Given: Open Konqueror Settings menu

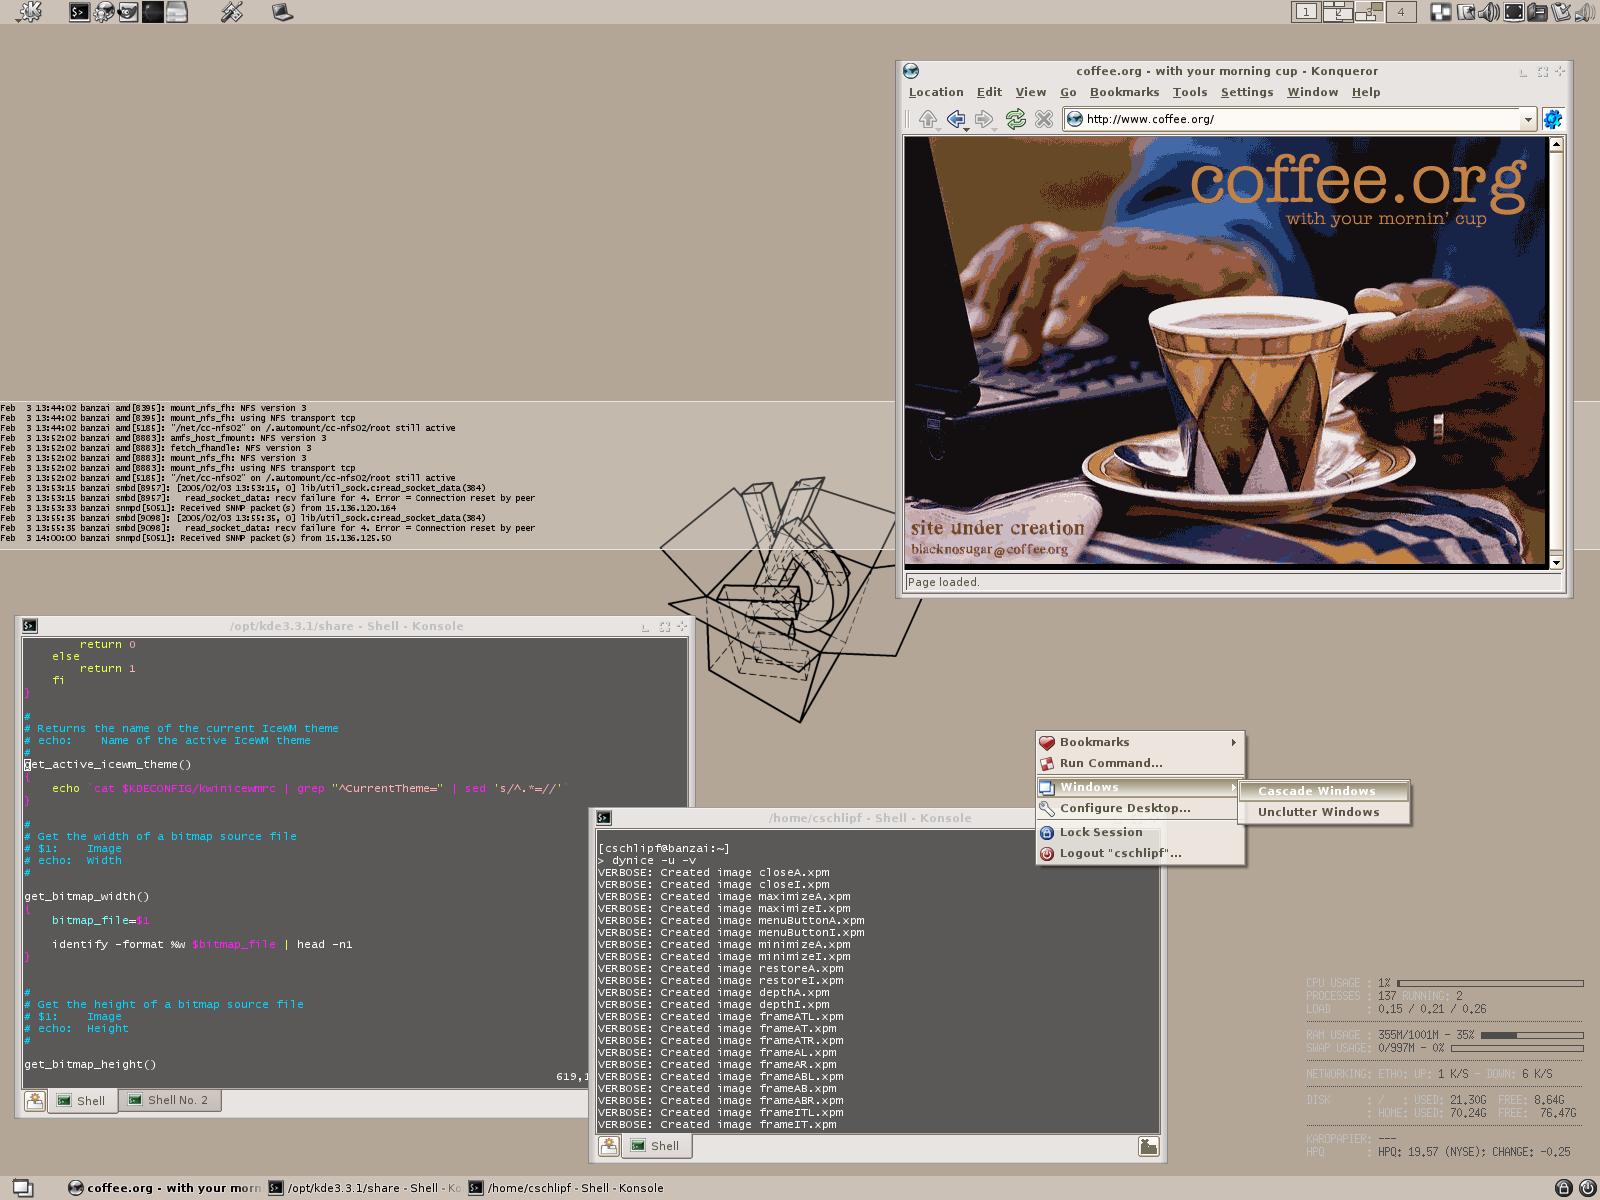Looking at the screenshot, I should coord(1247,92).
